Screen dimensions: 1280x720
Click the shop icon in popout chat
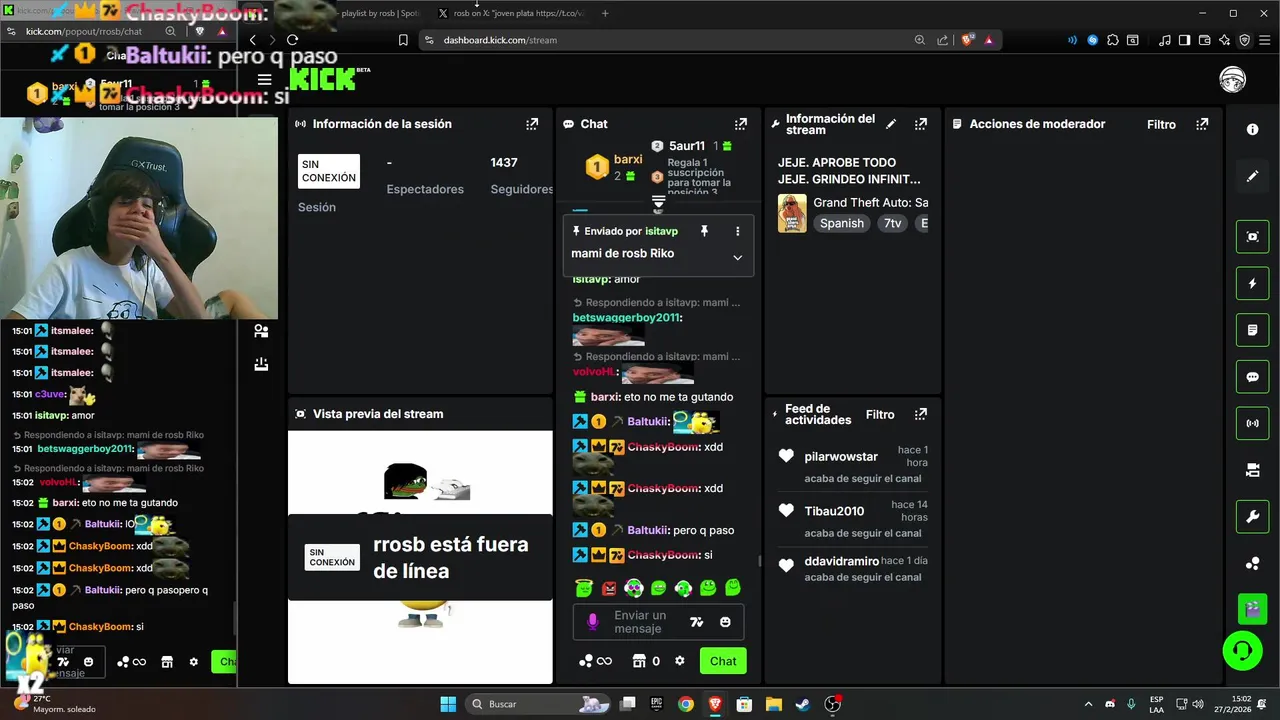click(167, 662)
